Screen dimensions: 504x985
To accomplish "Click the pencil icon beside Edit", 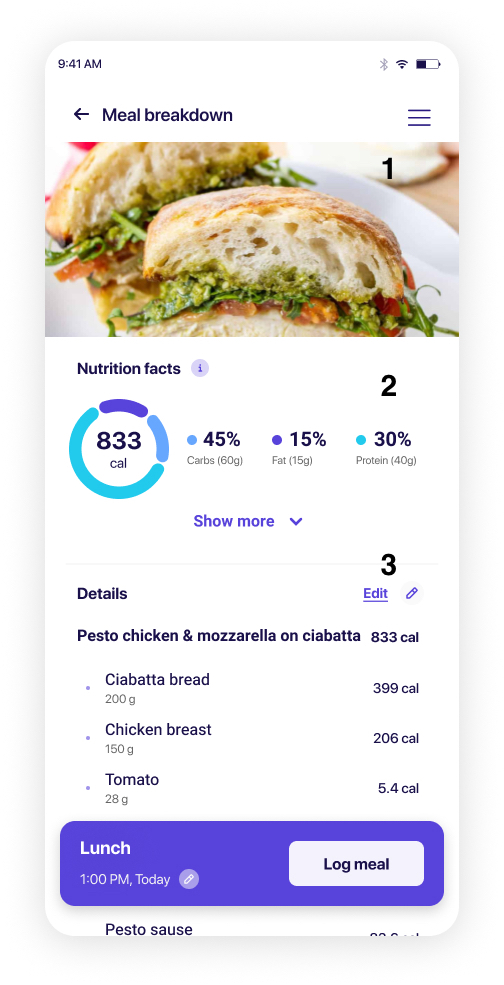I will (412, 593).
